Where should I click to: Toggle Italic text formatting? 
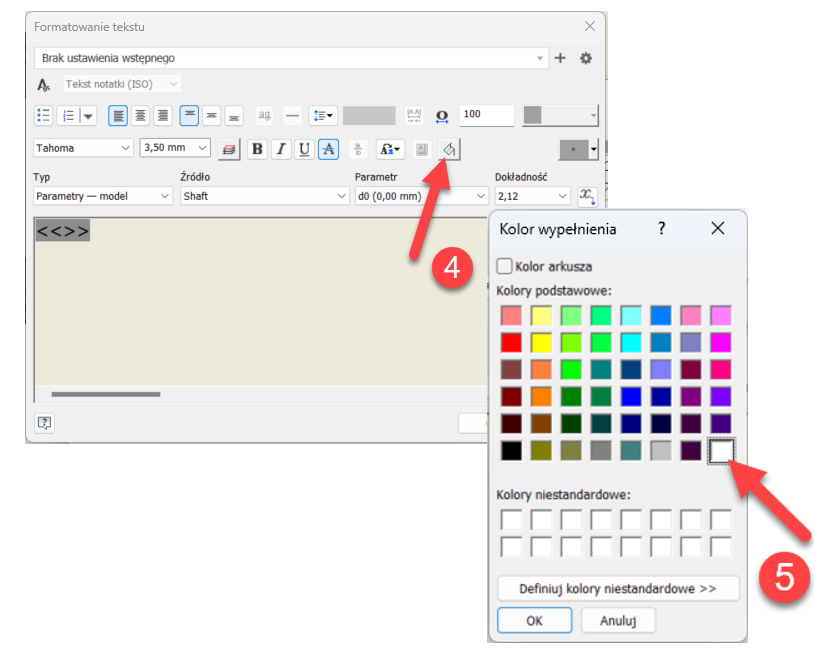pyautogui.click(x=281, y=149)
